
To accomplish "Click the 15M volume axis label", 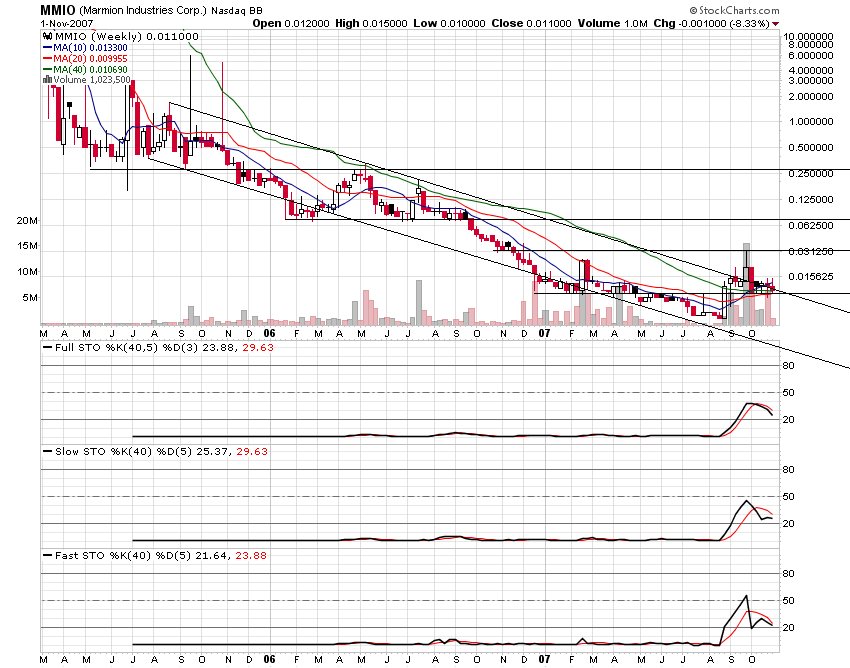I will (x=27, y=246).
